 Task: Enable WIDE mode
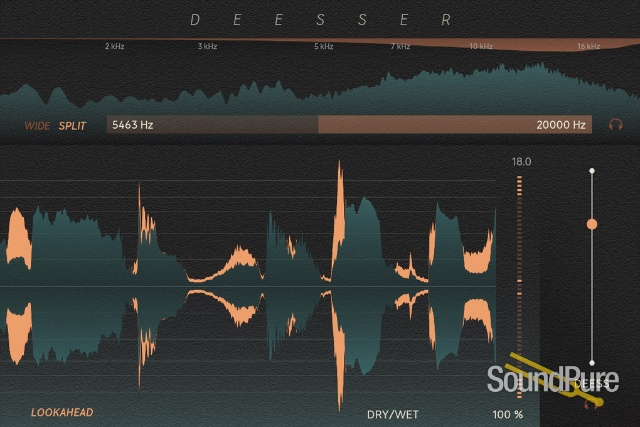pos(37,126)
